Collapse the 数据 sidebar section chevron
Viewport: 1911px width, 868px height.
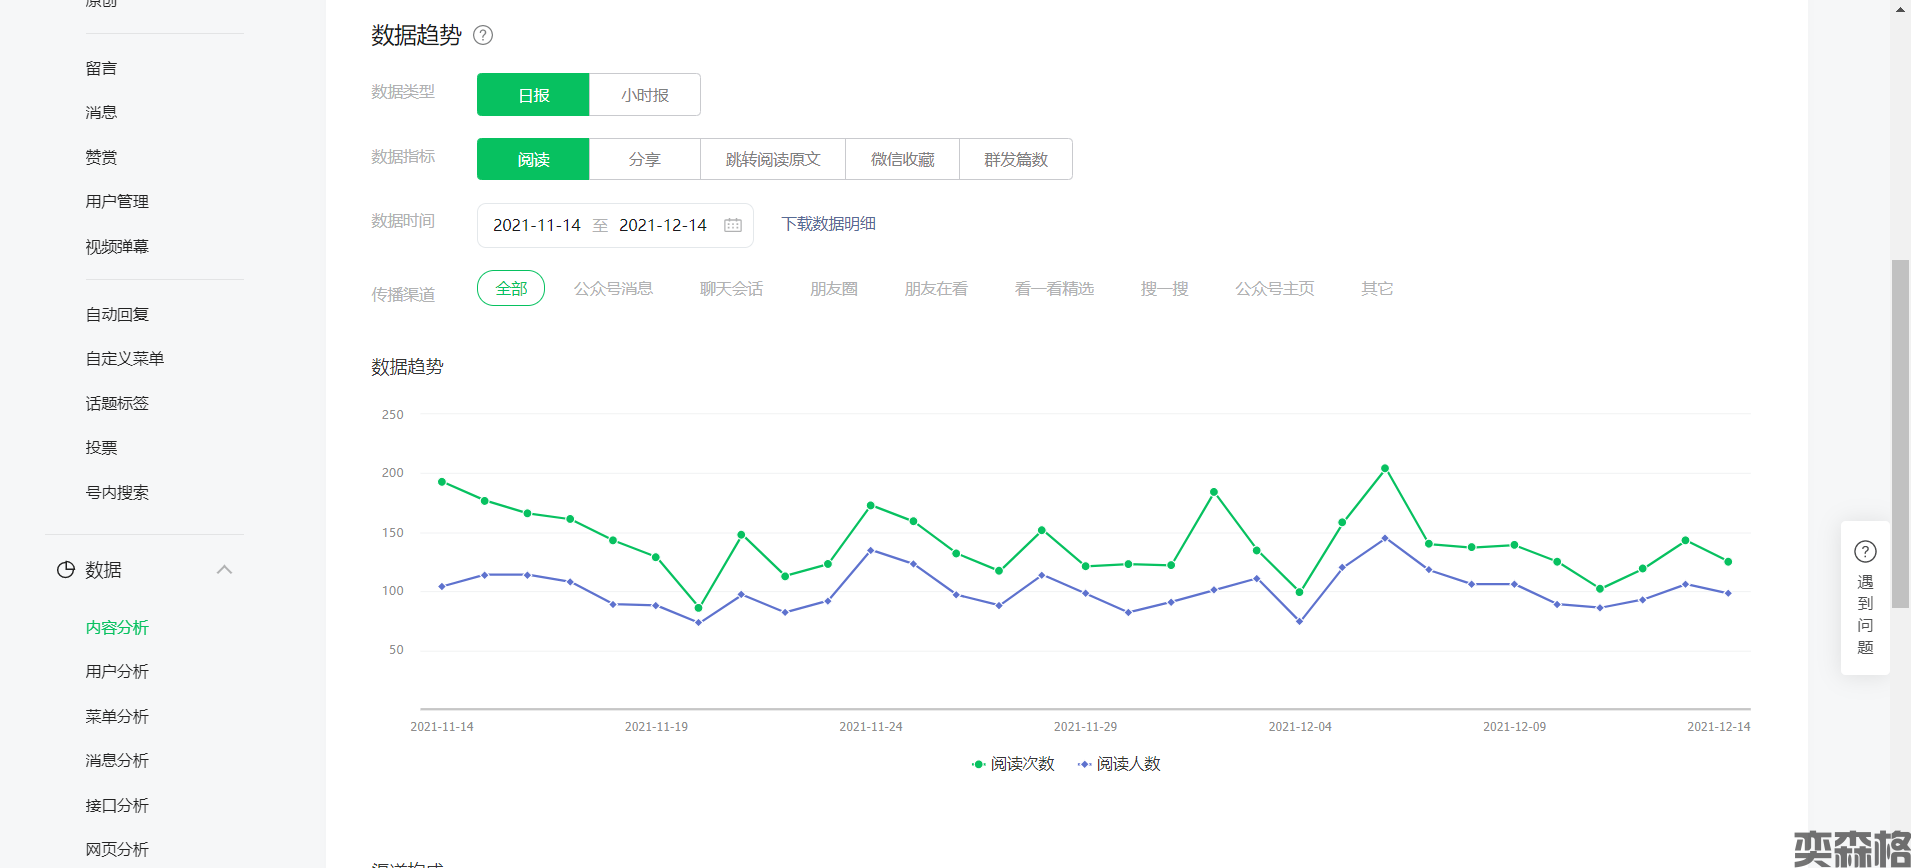point(224,570)
